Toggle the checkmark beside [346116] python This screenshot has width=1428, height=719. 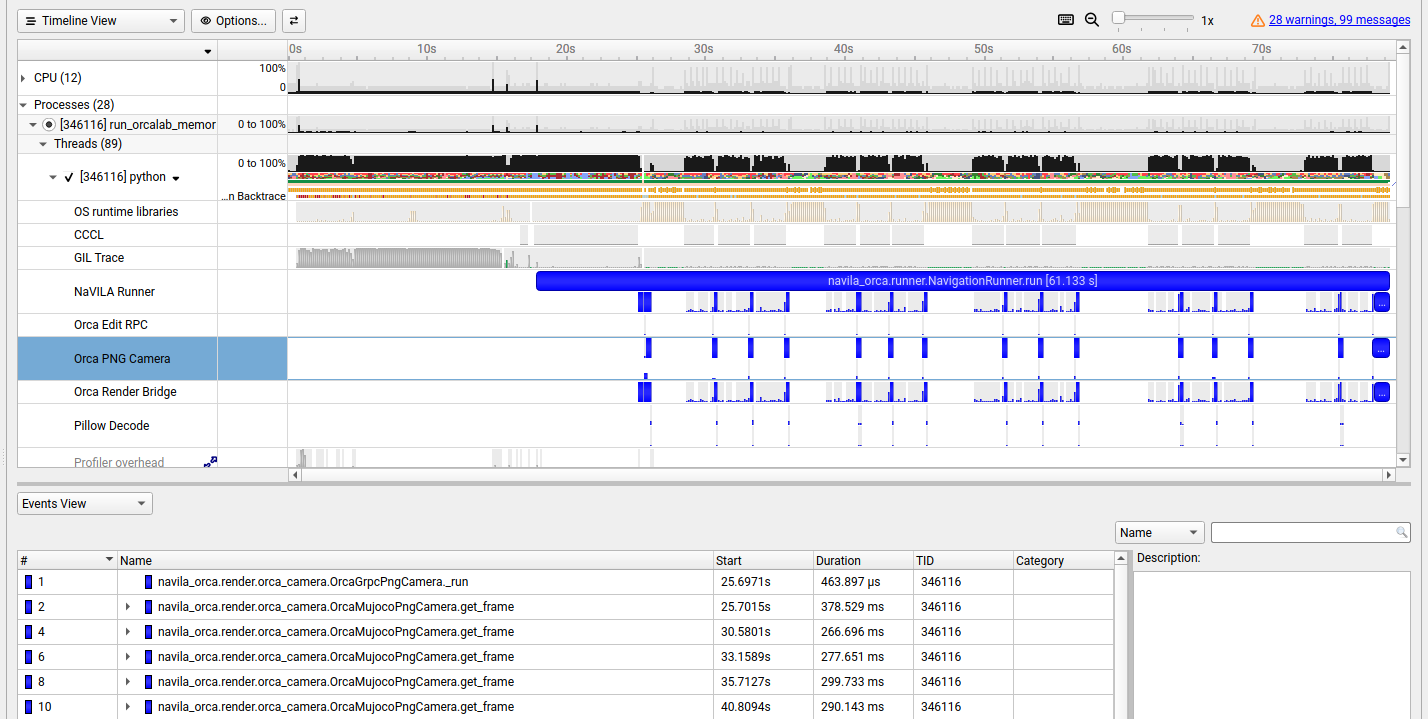click(69, 177)
